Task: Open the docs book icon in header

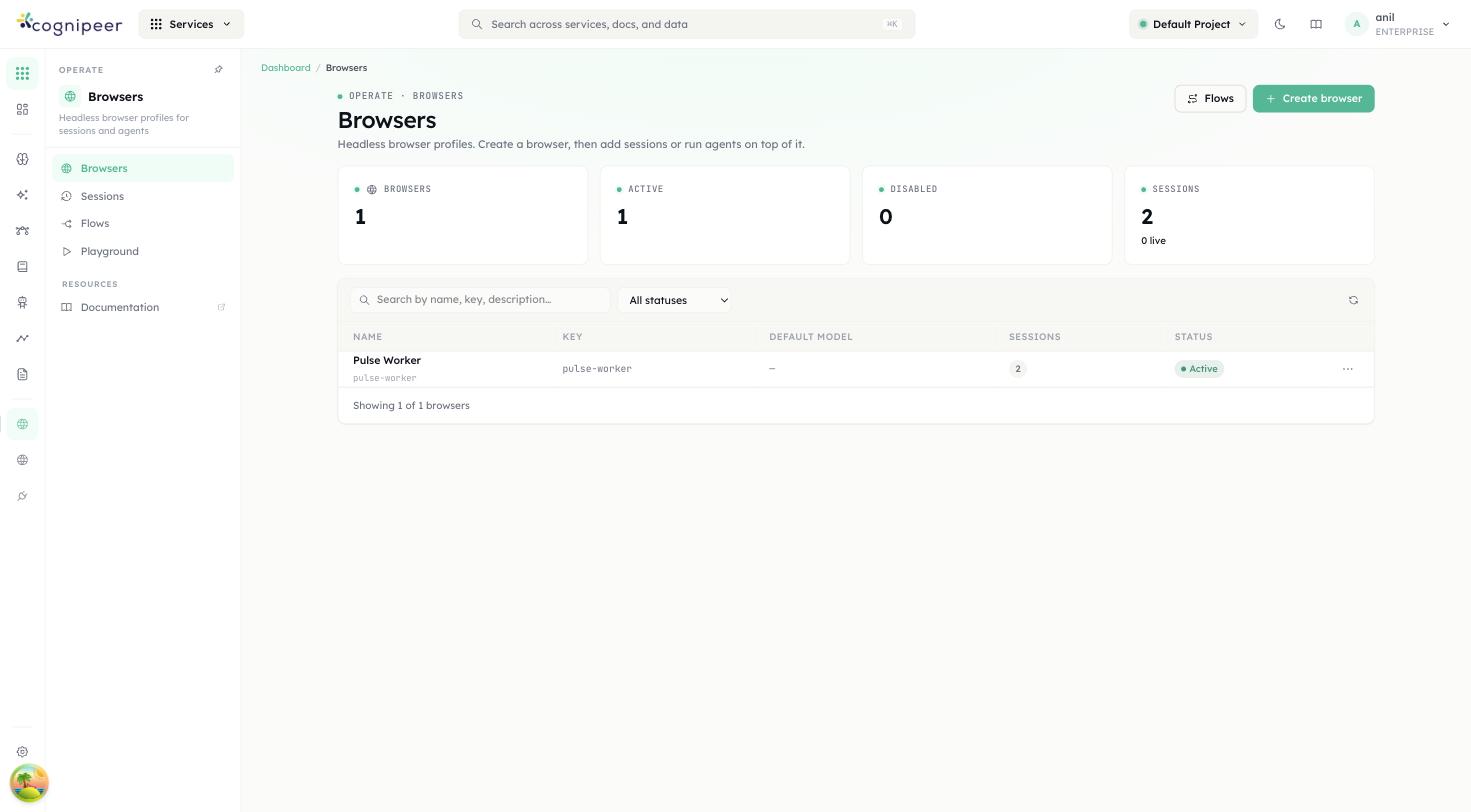Action: [1316, 24]
